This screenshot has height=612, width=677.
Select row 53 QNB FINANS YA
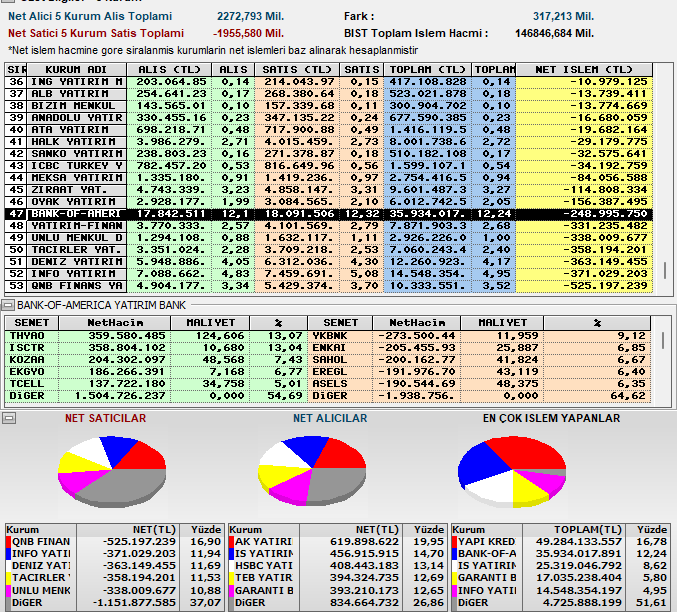tap(329, 286)
